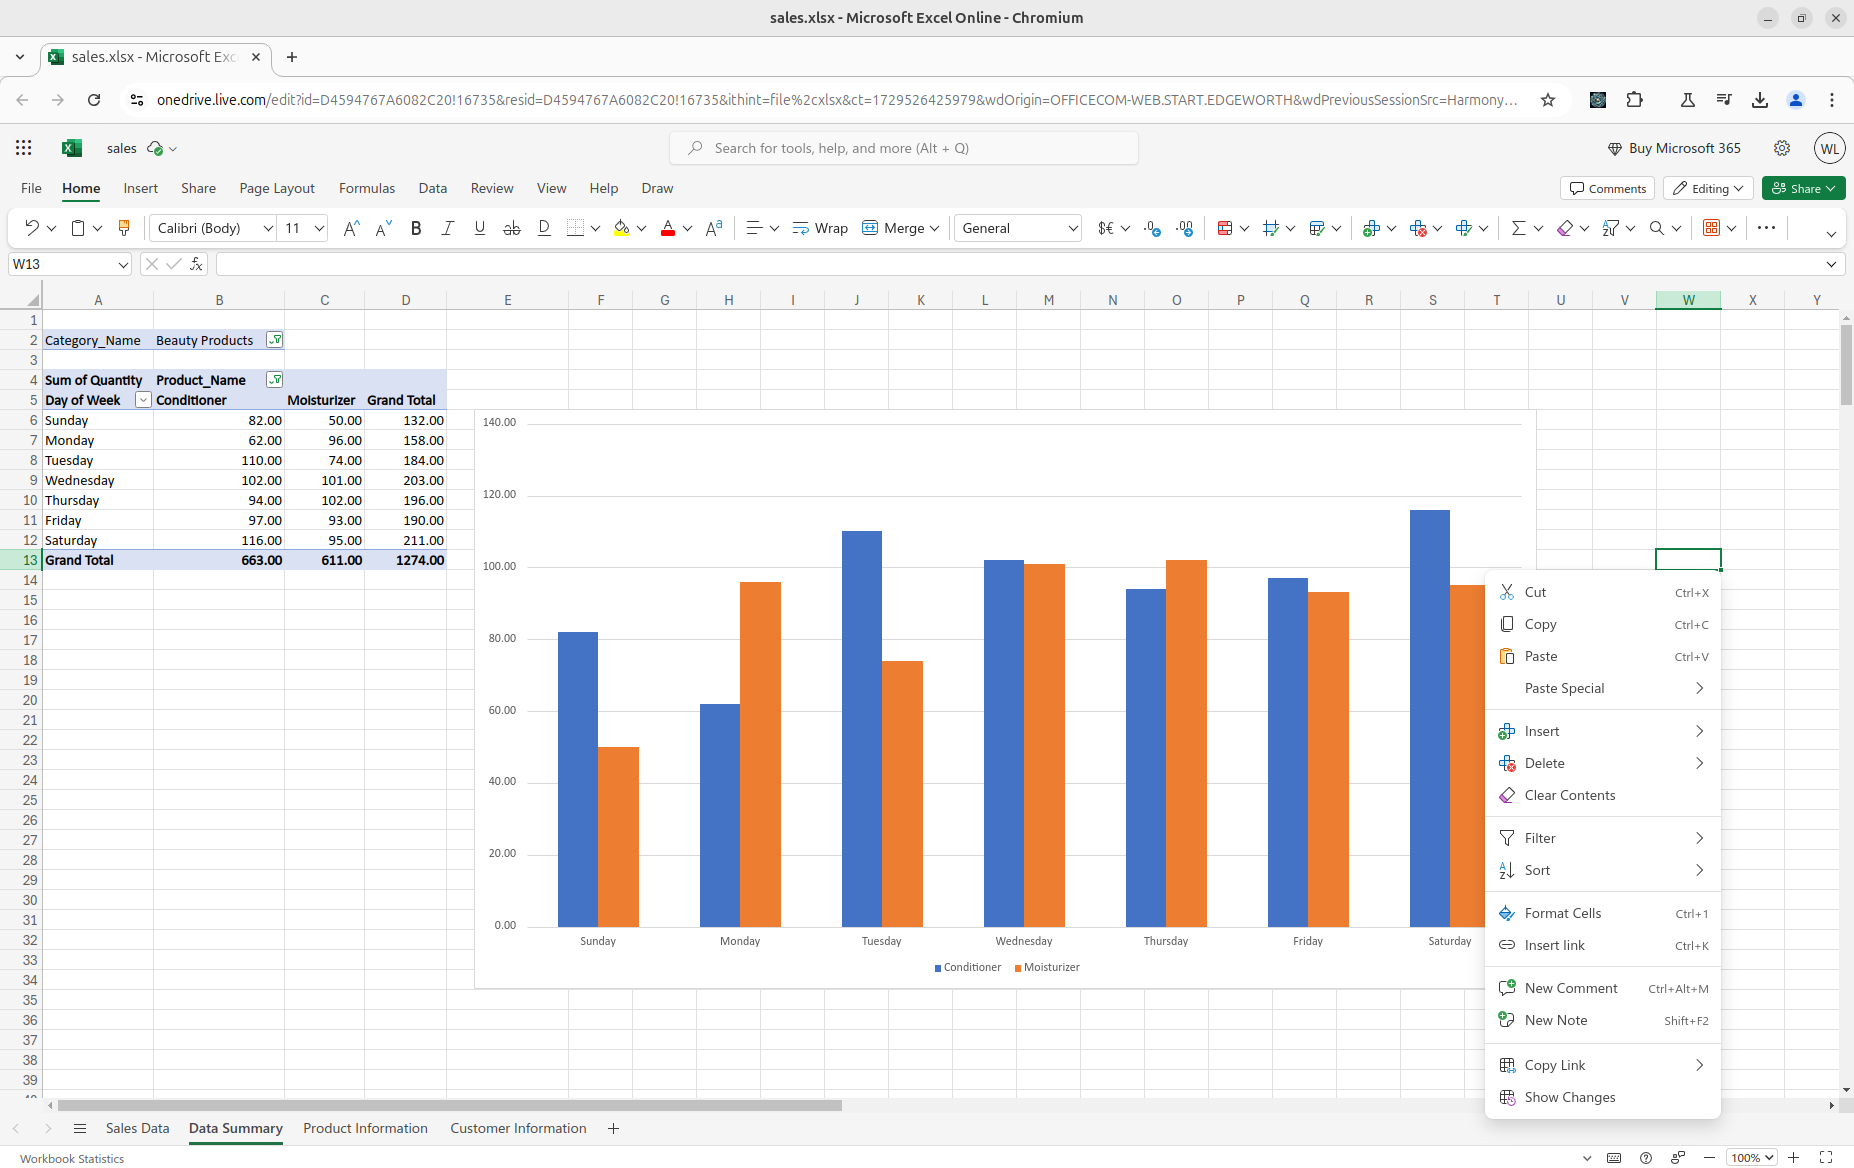
Task: Open the font name dropdown
Action: (x=267, y=228)
